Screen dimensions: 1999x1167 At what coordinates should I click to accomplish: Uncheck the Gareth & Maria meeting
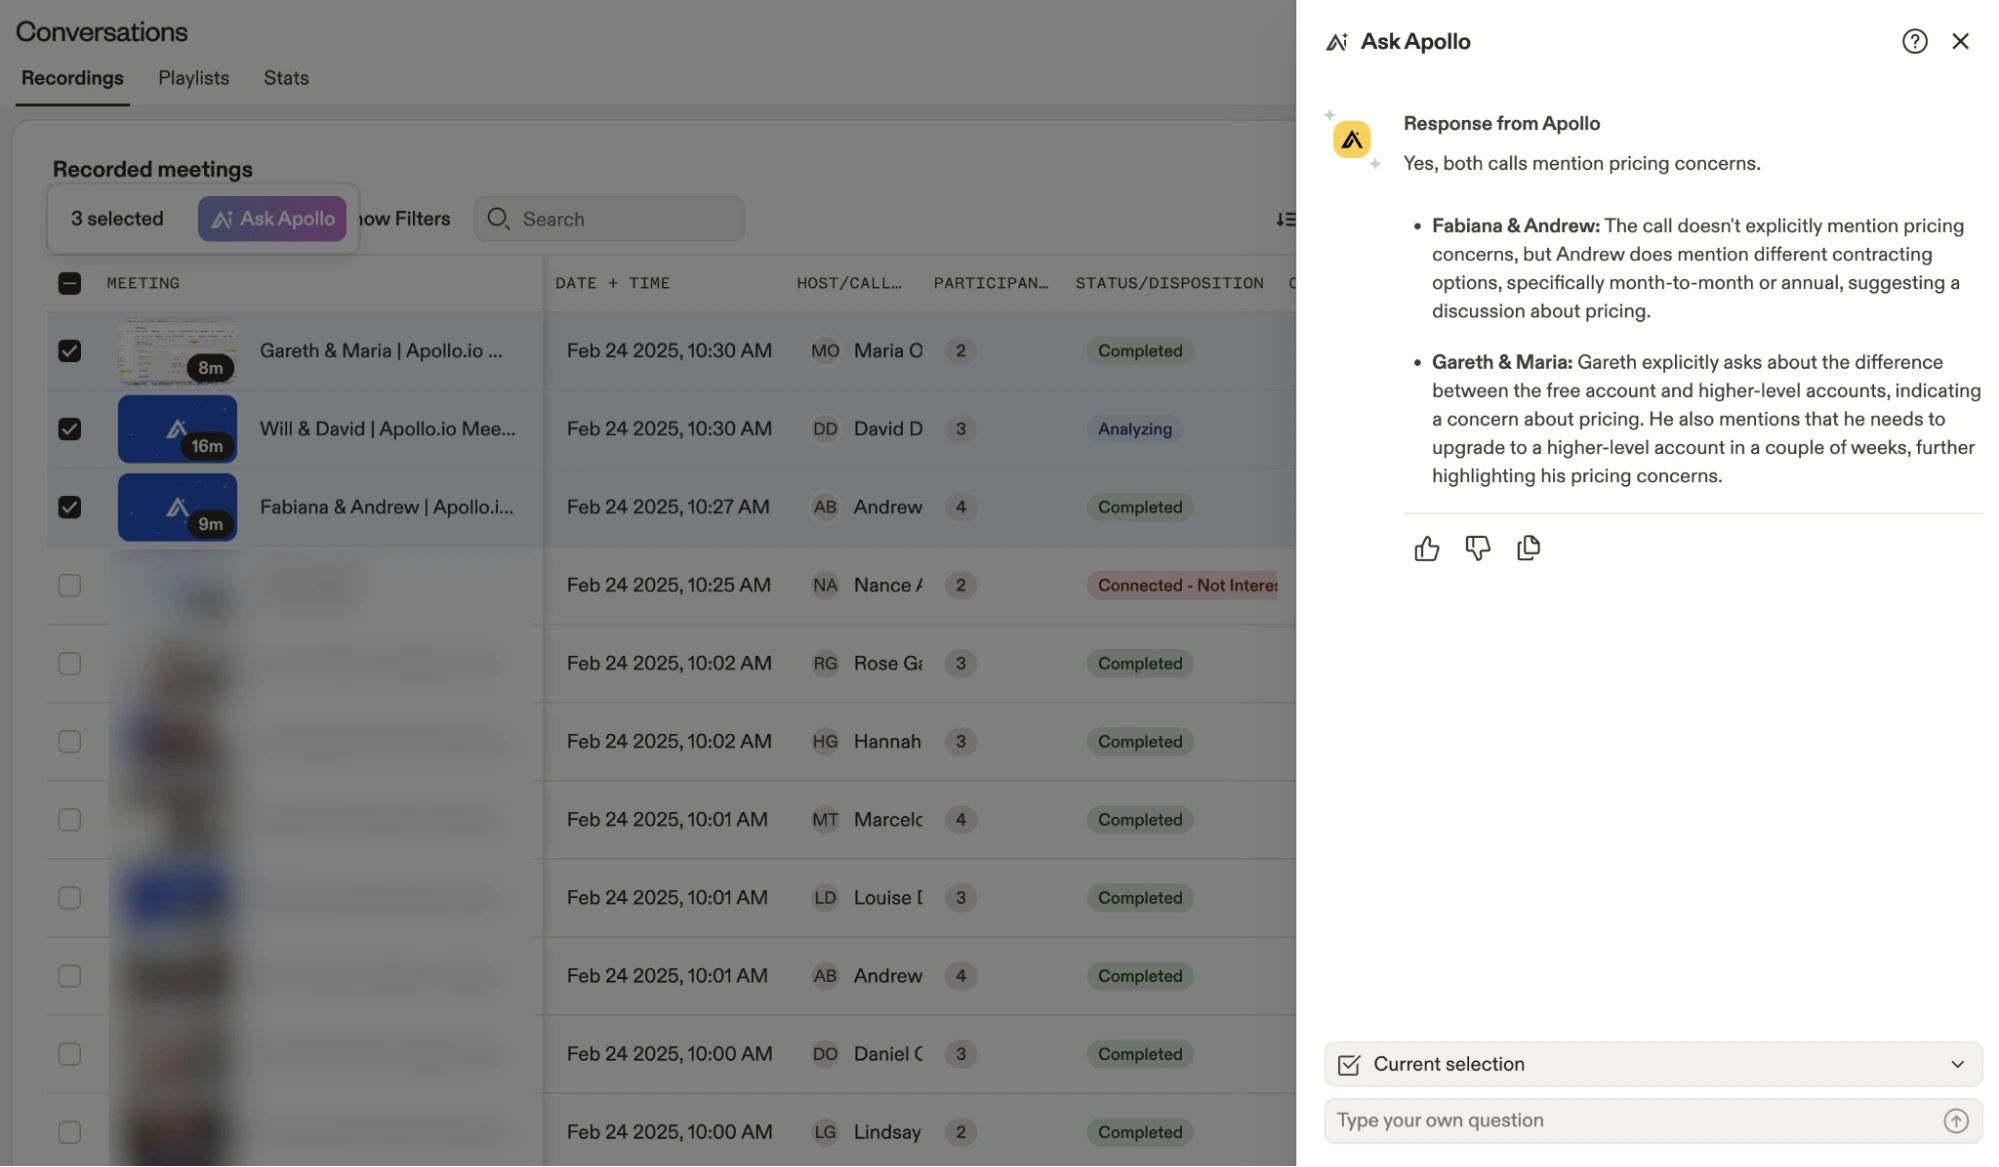(x=69, y=351)
